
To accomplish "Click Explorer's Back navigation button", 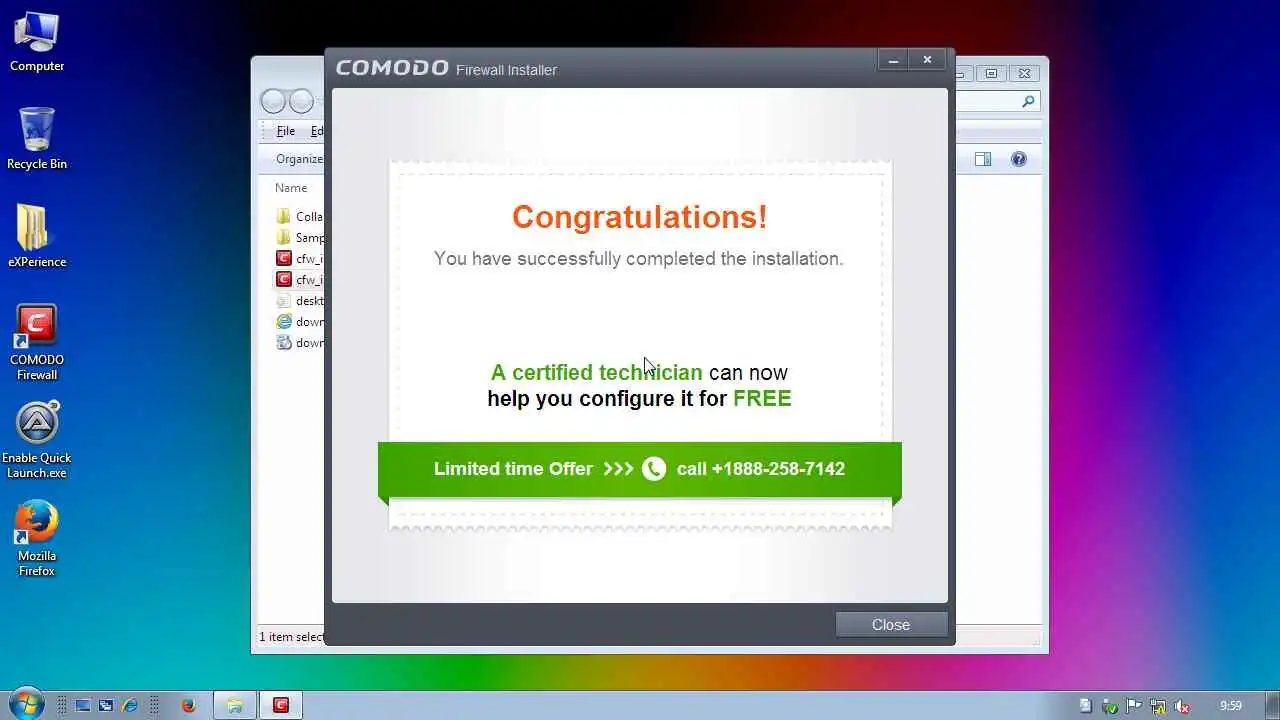I will click(x=272, y=101).
